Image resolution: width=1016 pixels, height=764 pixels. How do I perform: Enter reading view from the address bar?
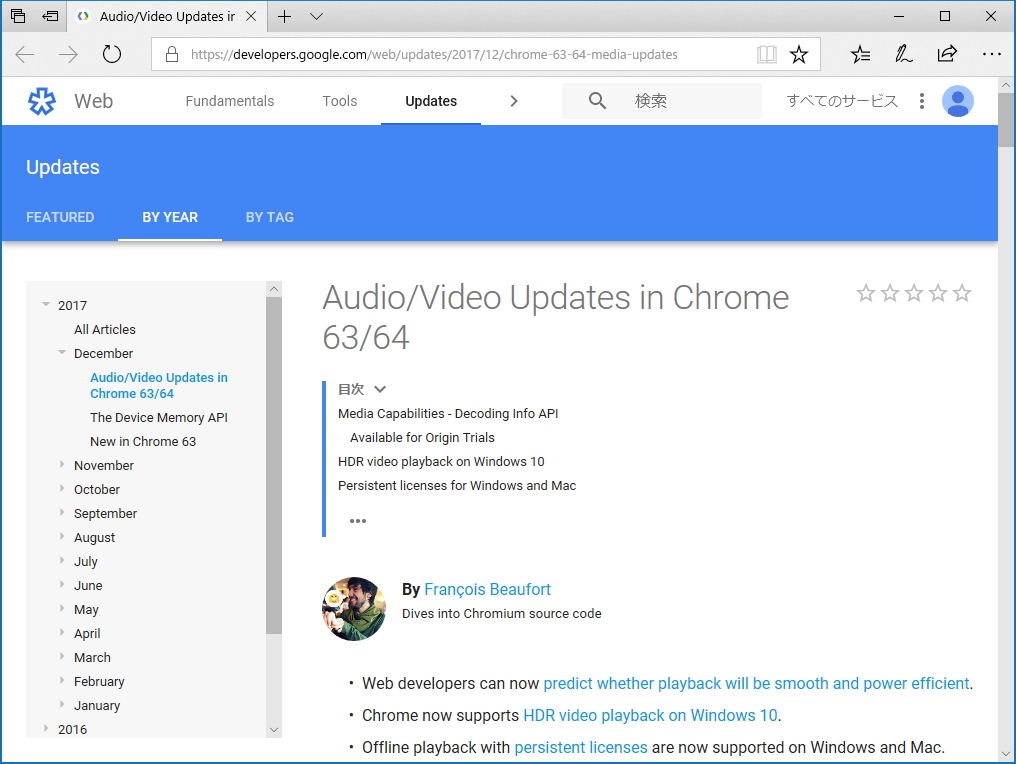point(766,55)
